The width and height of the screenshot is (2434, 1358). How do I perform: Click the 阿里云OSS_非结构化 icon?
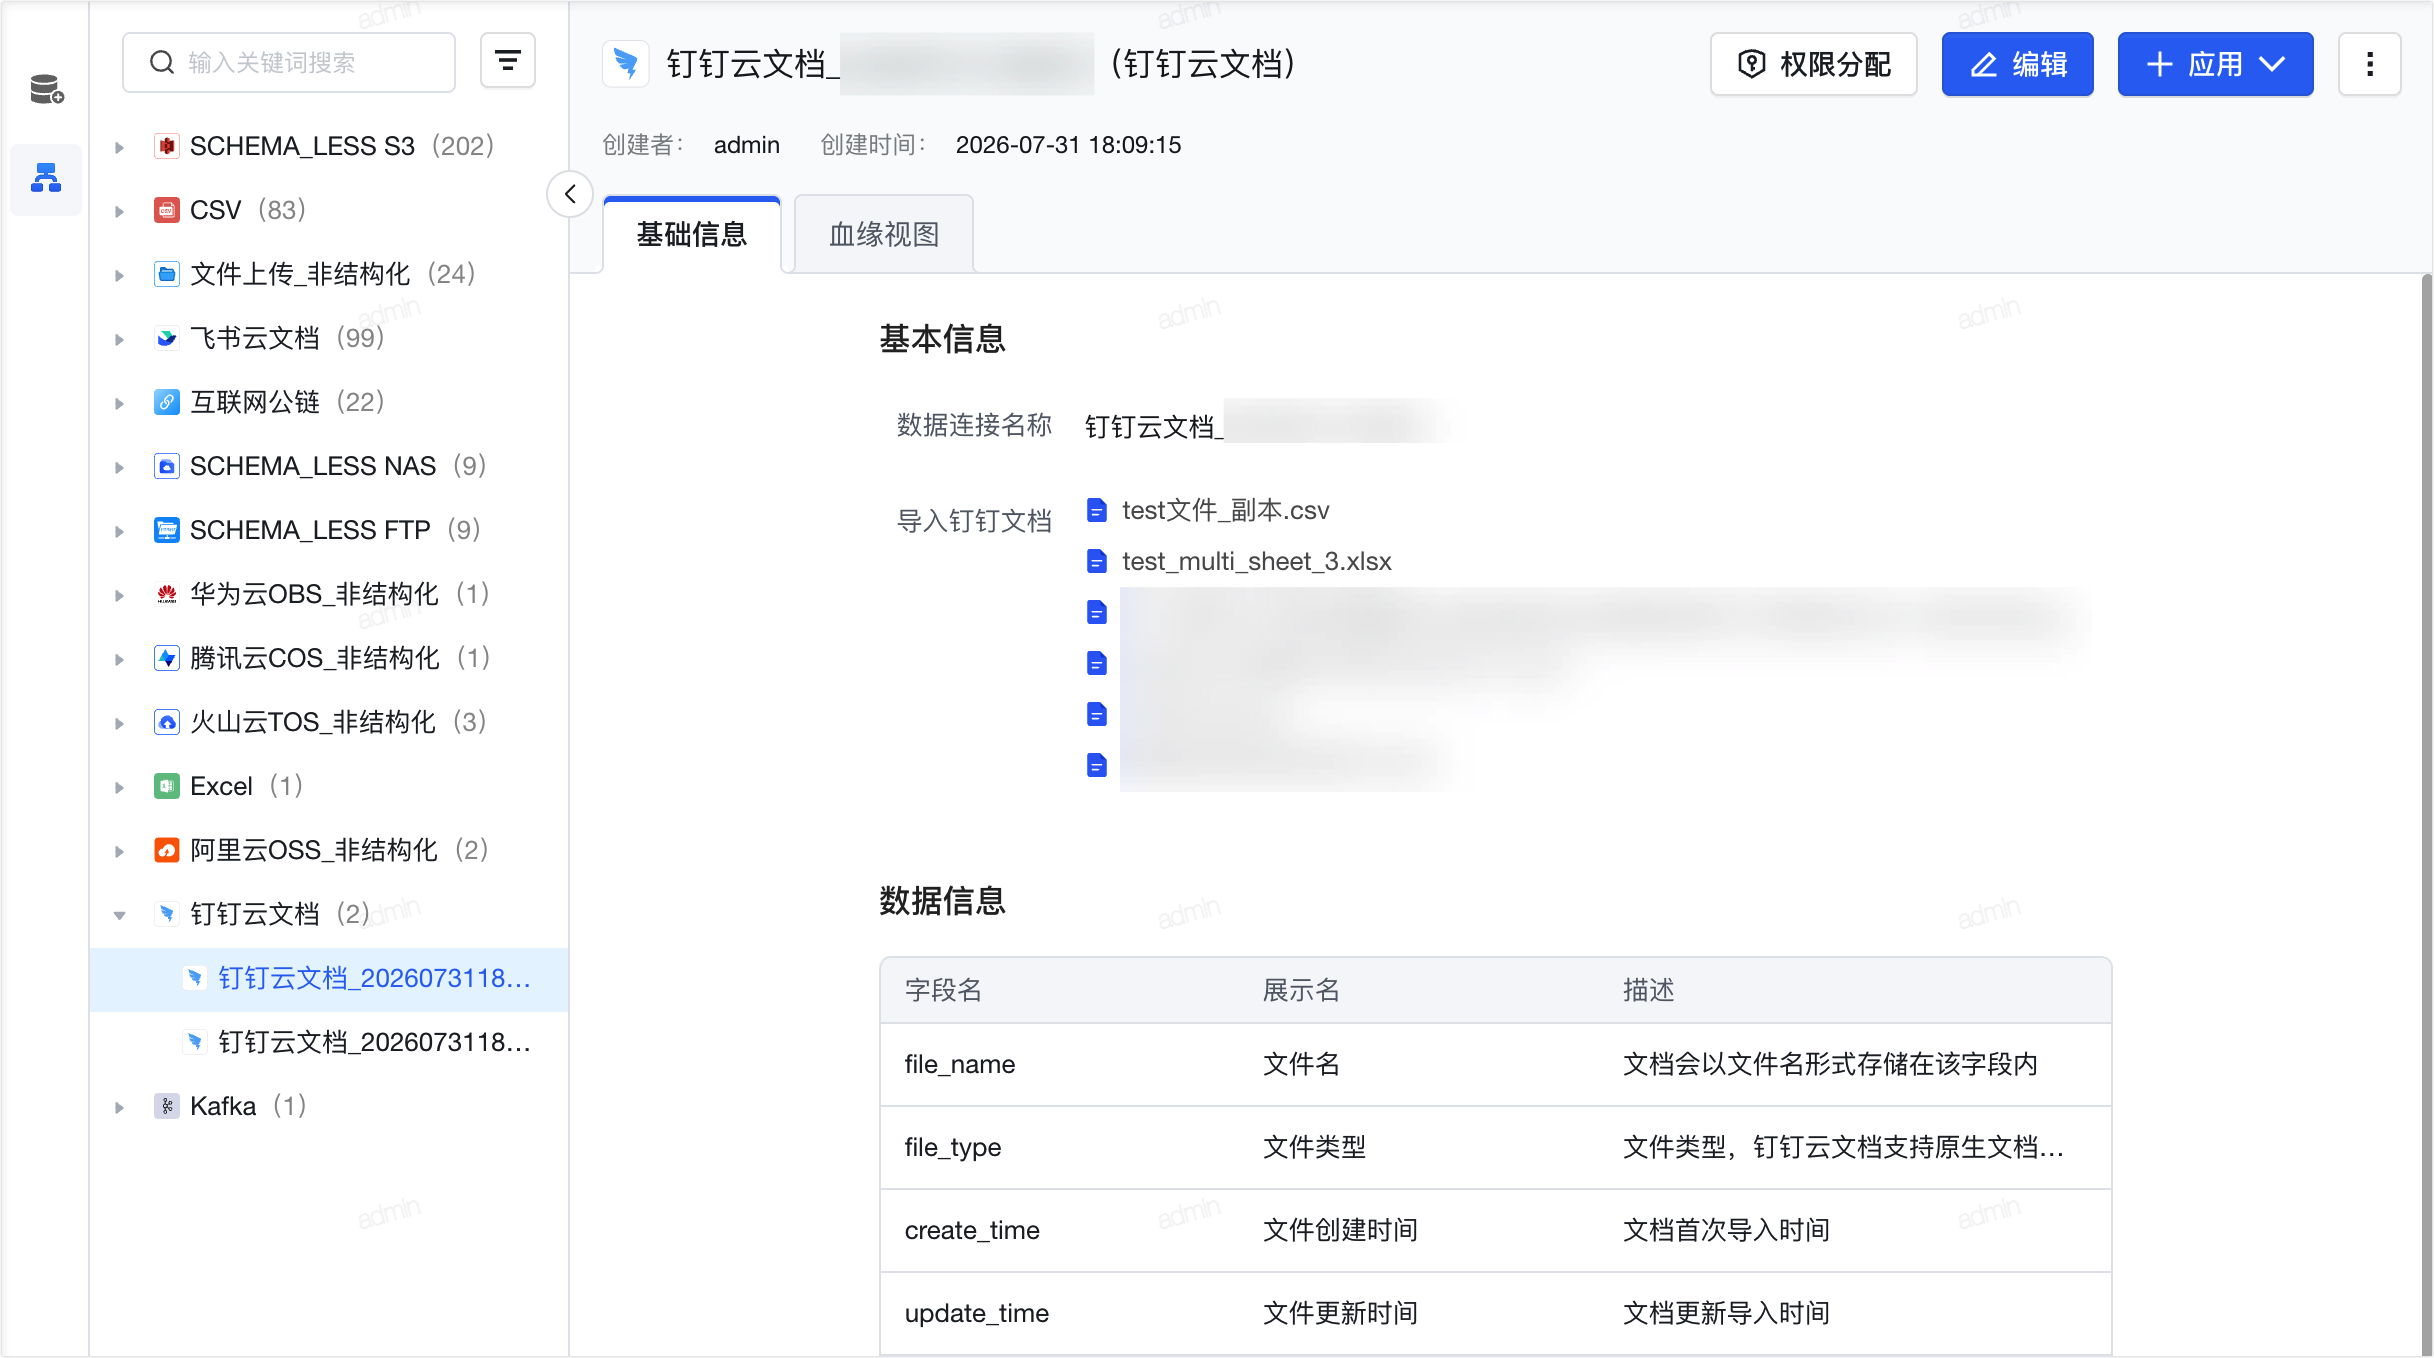(x=167, y=850)
